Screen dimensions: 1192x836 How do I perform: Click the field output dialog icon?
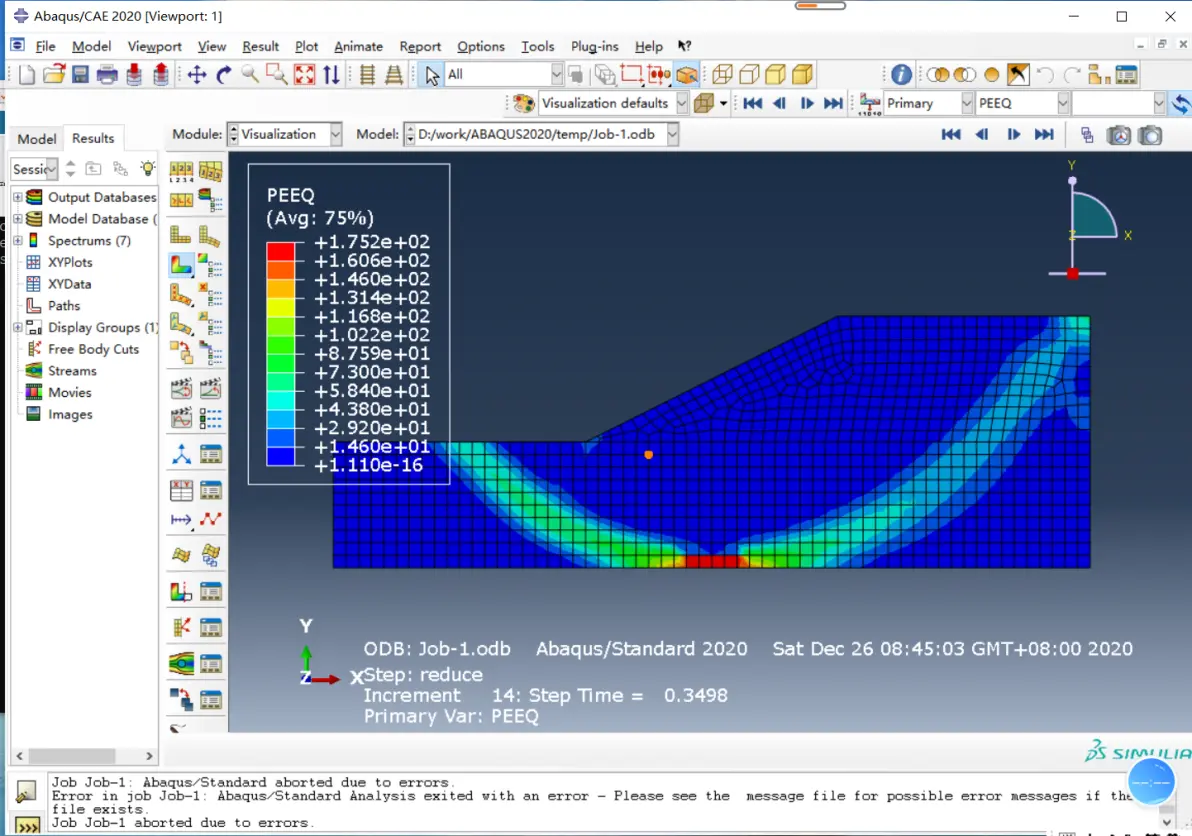pos(870,103)
